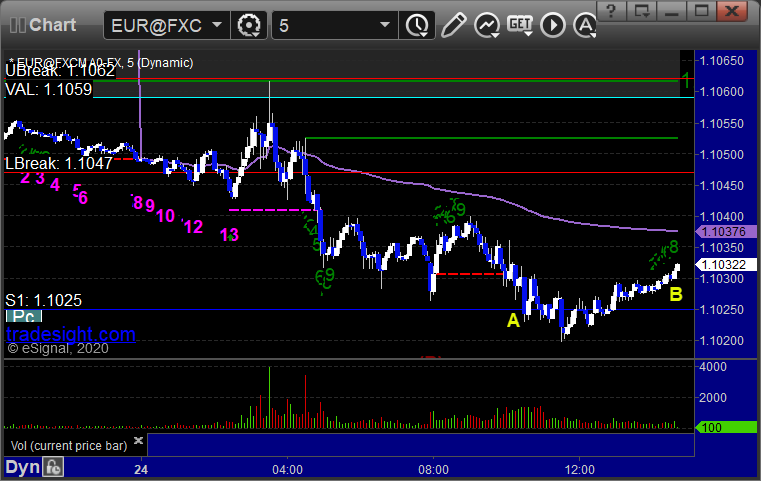Select the 2000 volume axis label
761x481 pixels.
click(x=713, y=398)
